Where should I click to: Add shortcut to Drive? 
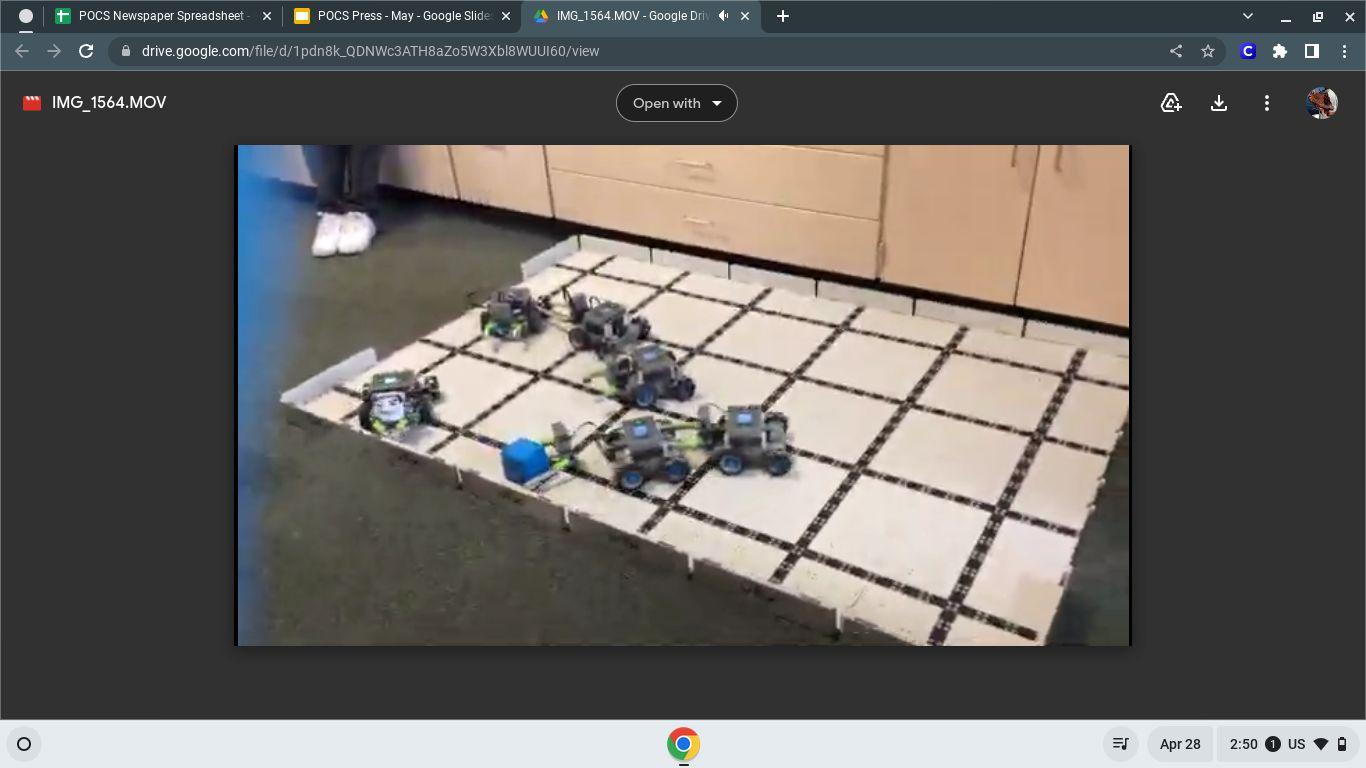tap(1171, 103)
